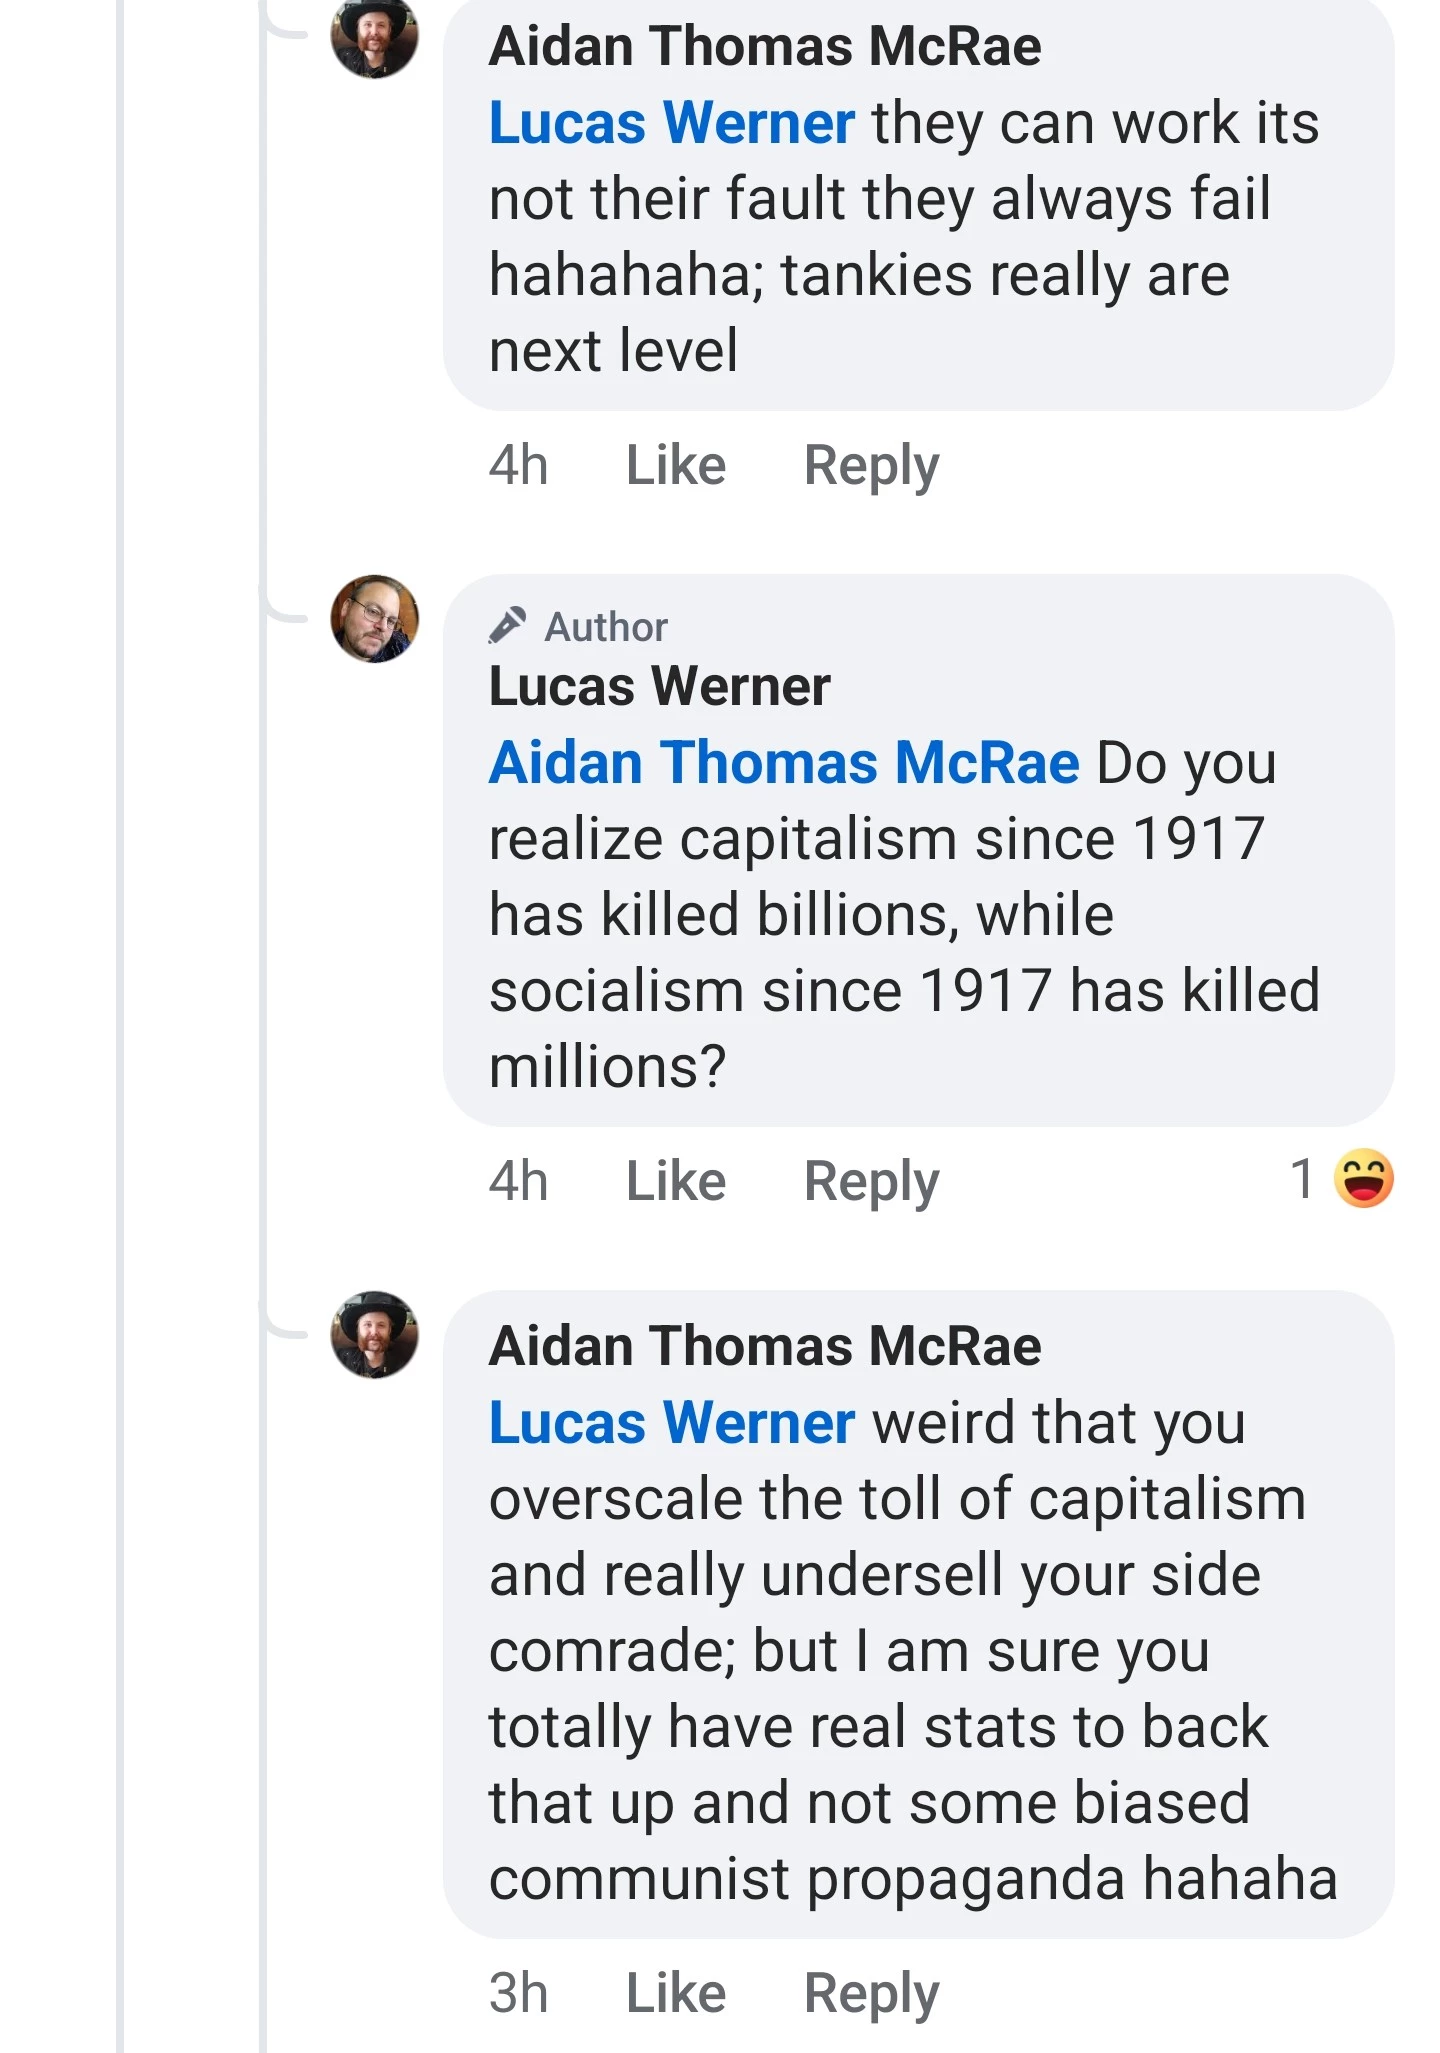Like the 'tankies really are next level' comment
Image resolution: width=1440 pixels, height=2053 pixels.
click(x=676, y=465)
